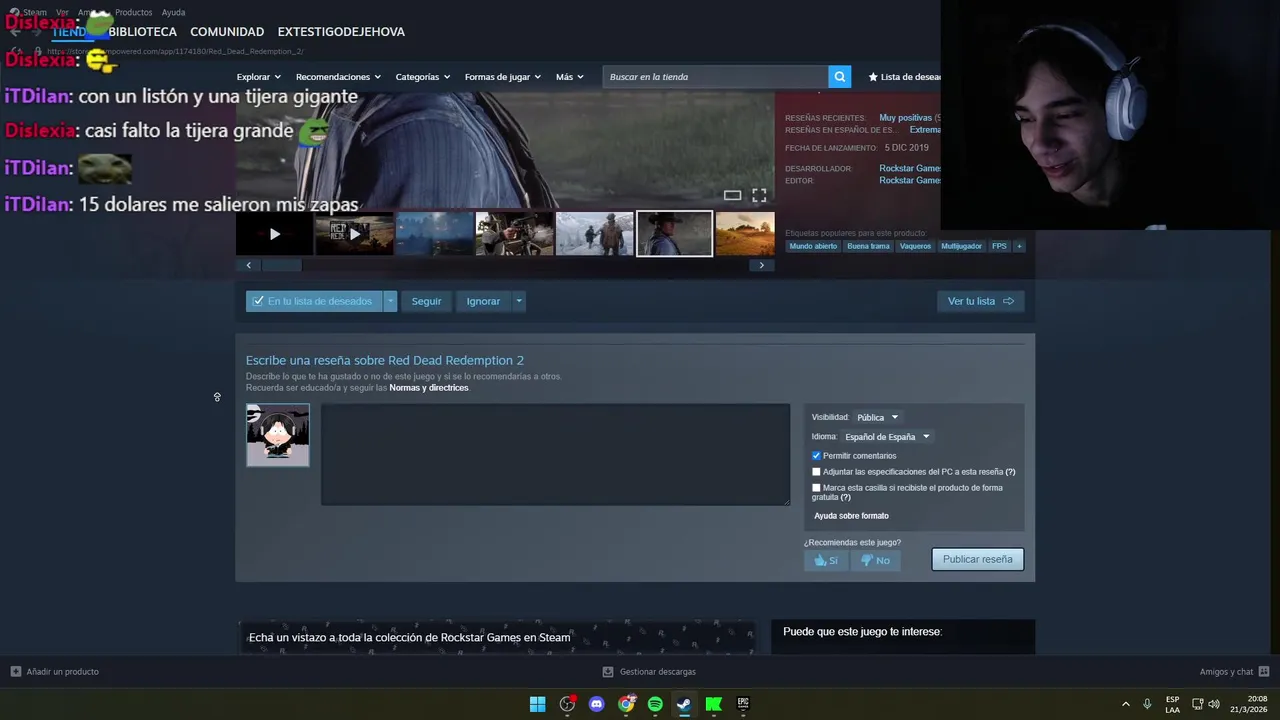Image resolution: width=1280 pixels, height=720 pixels.
Task: Open the Windows Start menu
Action: (537, 704)
